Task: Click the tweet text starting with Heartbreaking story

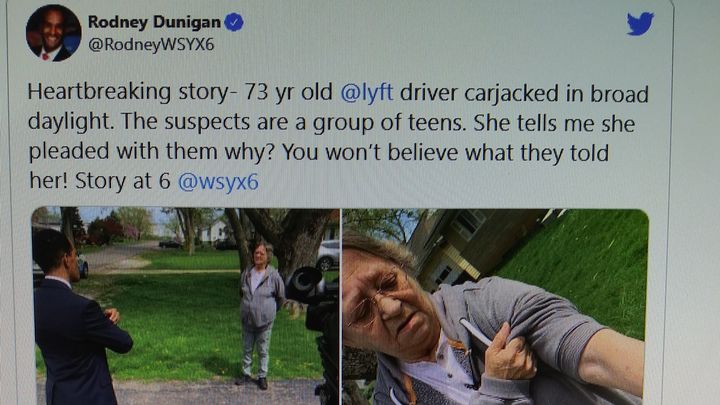Action: [x=338, y=137]
